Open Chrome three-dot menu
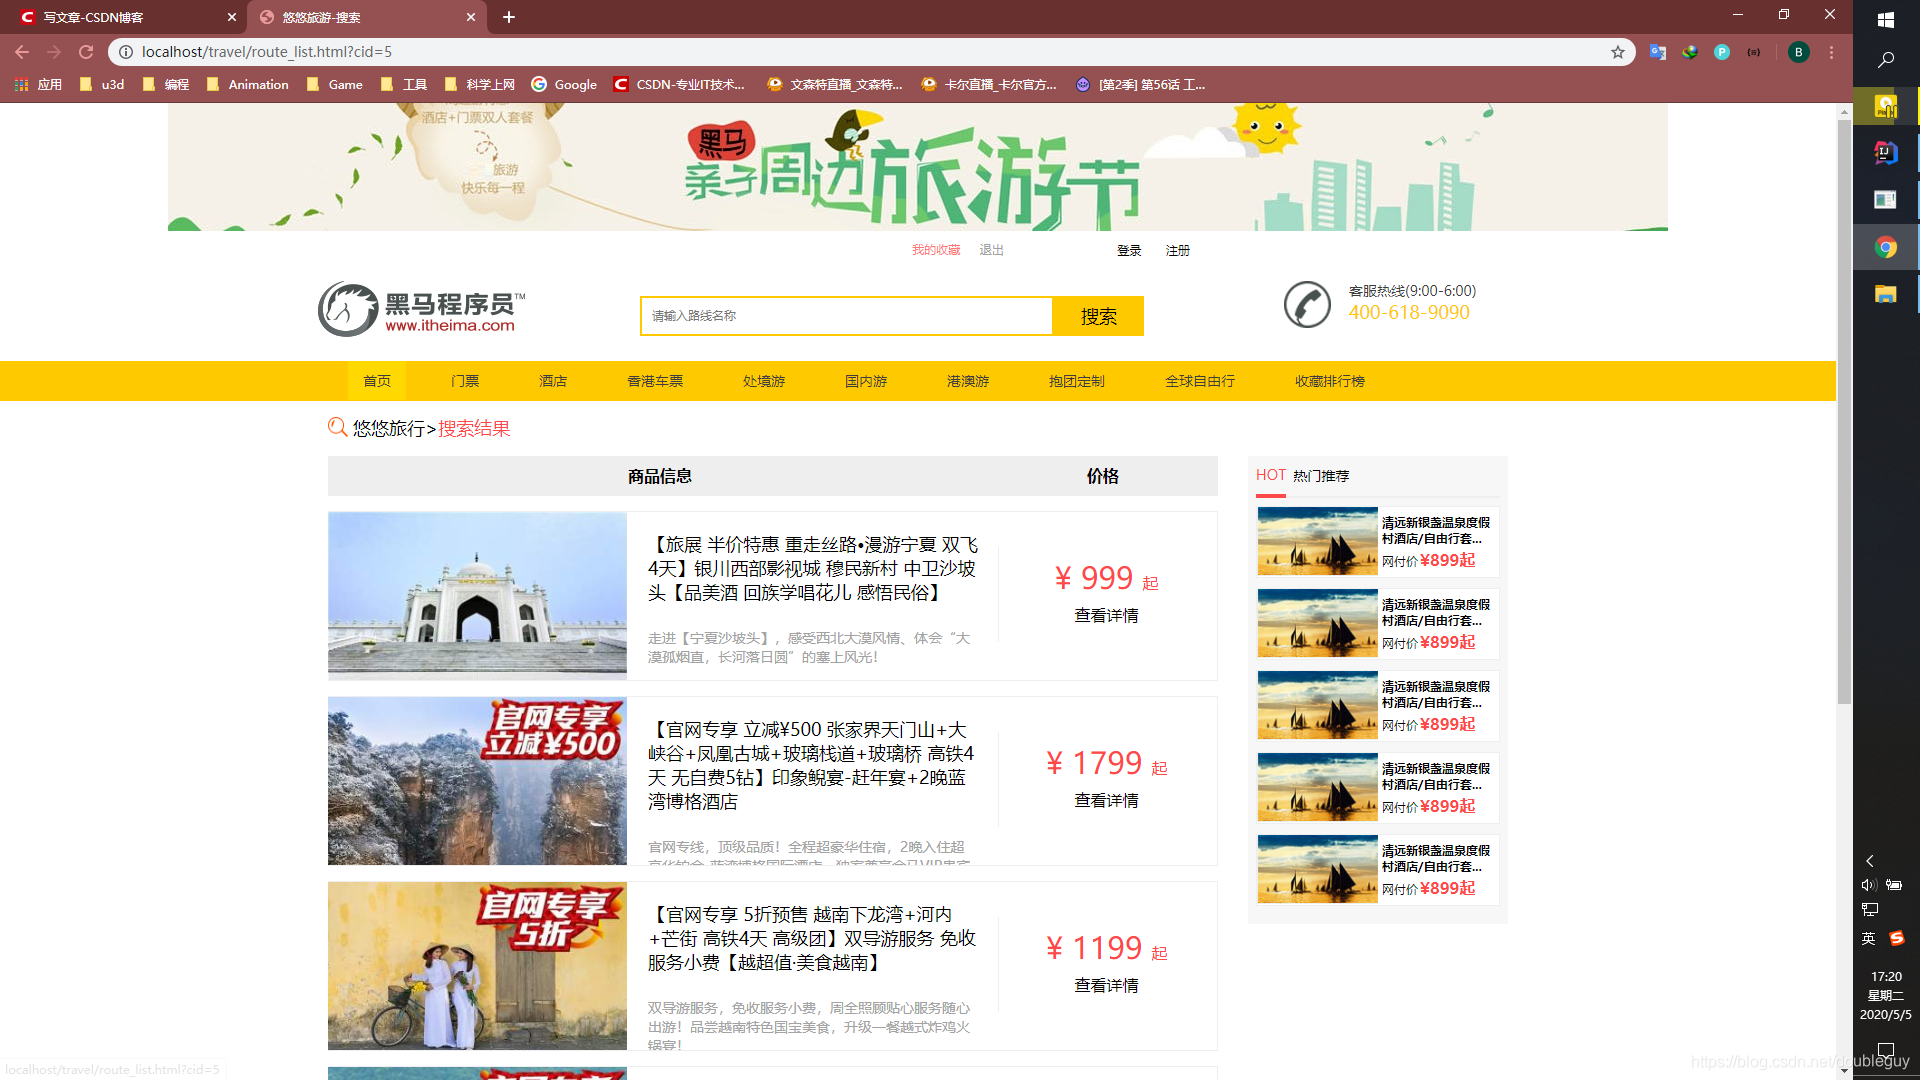The width and height of the screenshot is (1920, 1080). [x=1831, y=52]
